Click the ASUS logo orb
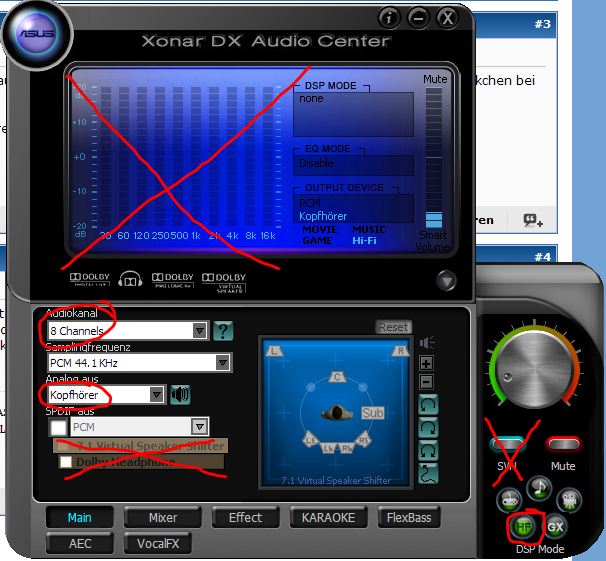Screen dimensions: 606x561 tap(37, 34)
